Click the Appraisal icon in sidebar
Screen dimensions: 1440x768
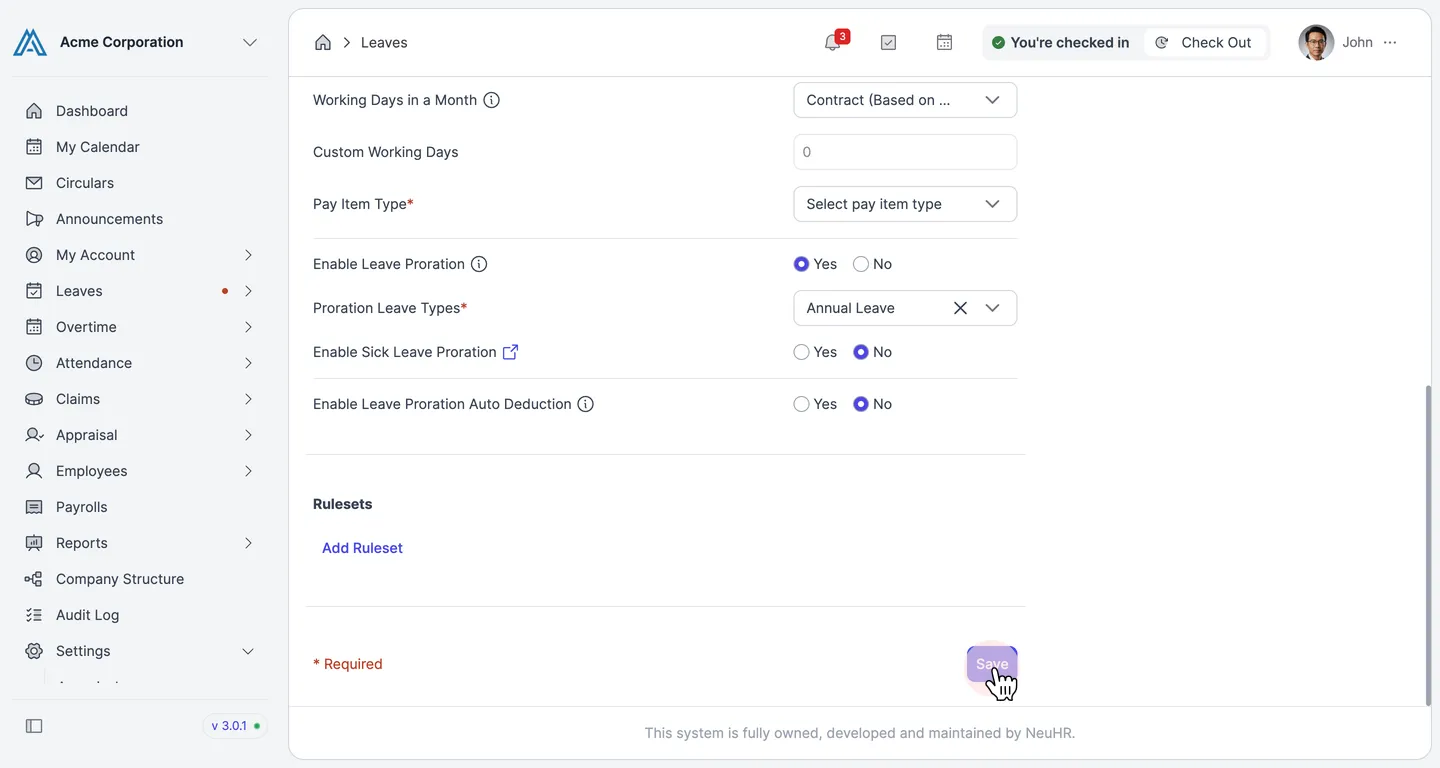(34, 435)
